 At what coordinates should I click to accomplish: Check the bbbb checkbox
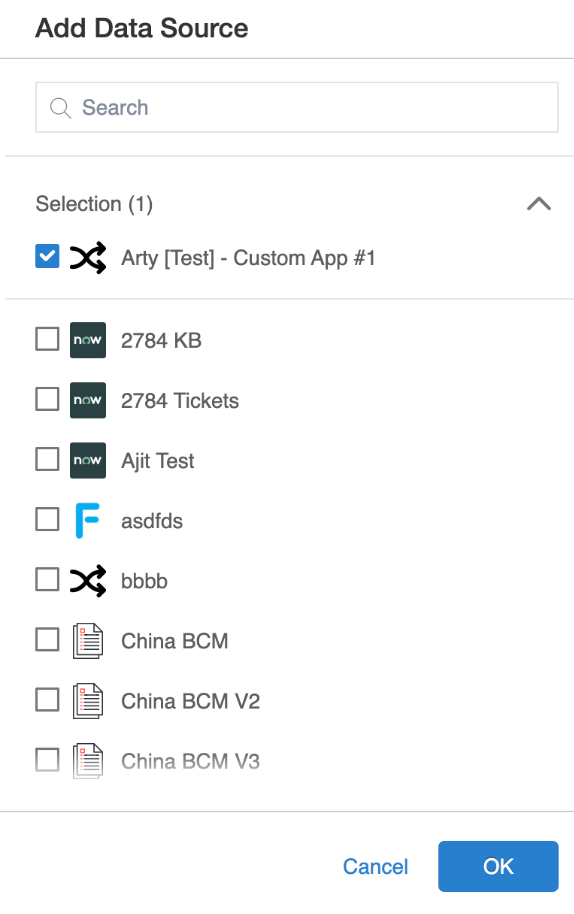(x=47, y=579)
